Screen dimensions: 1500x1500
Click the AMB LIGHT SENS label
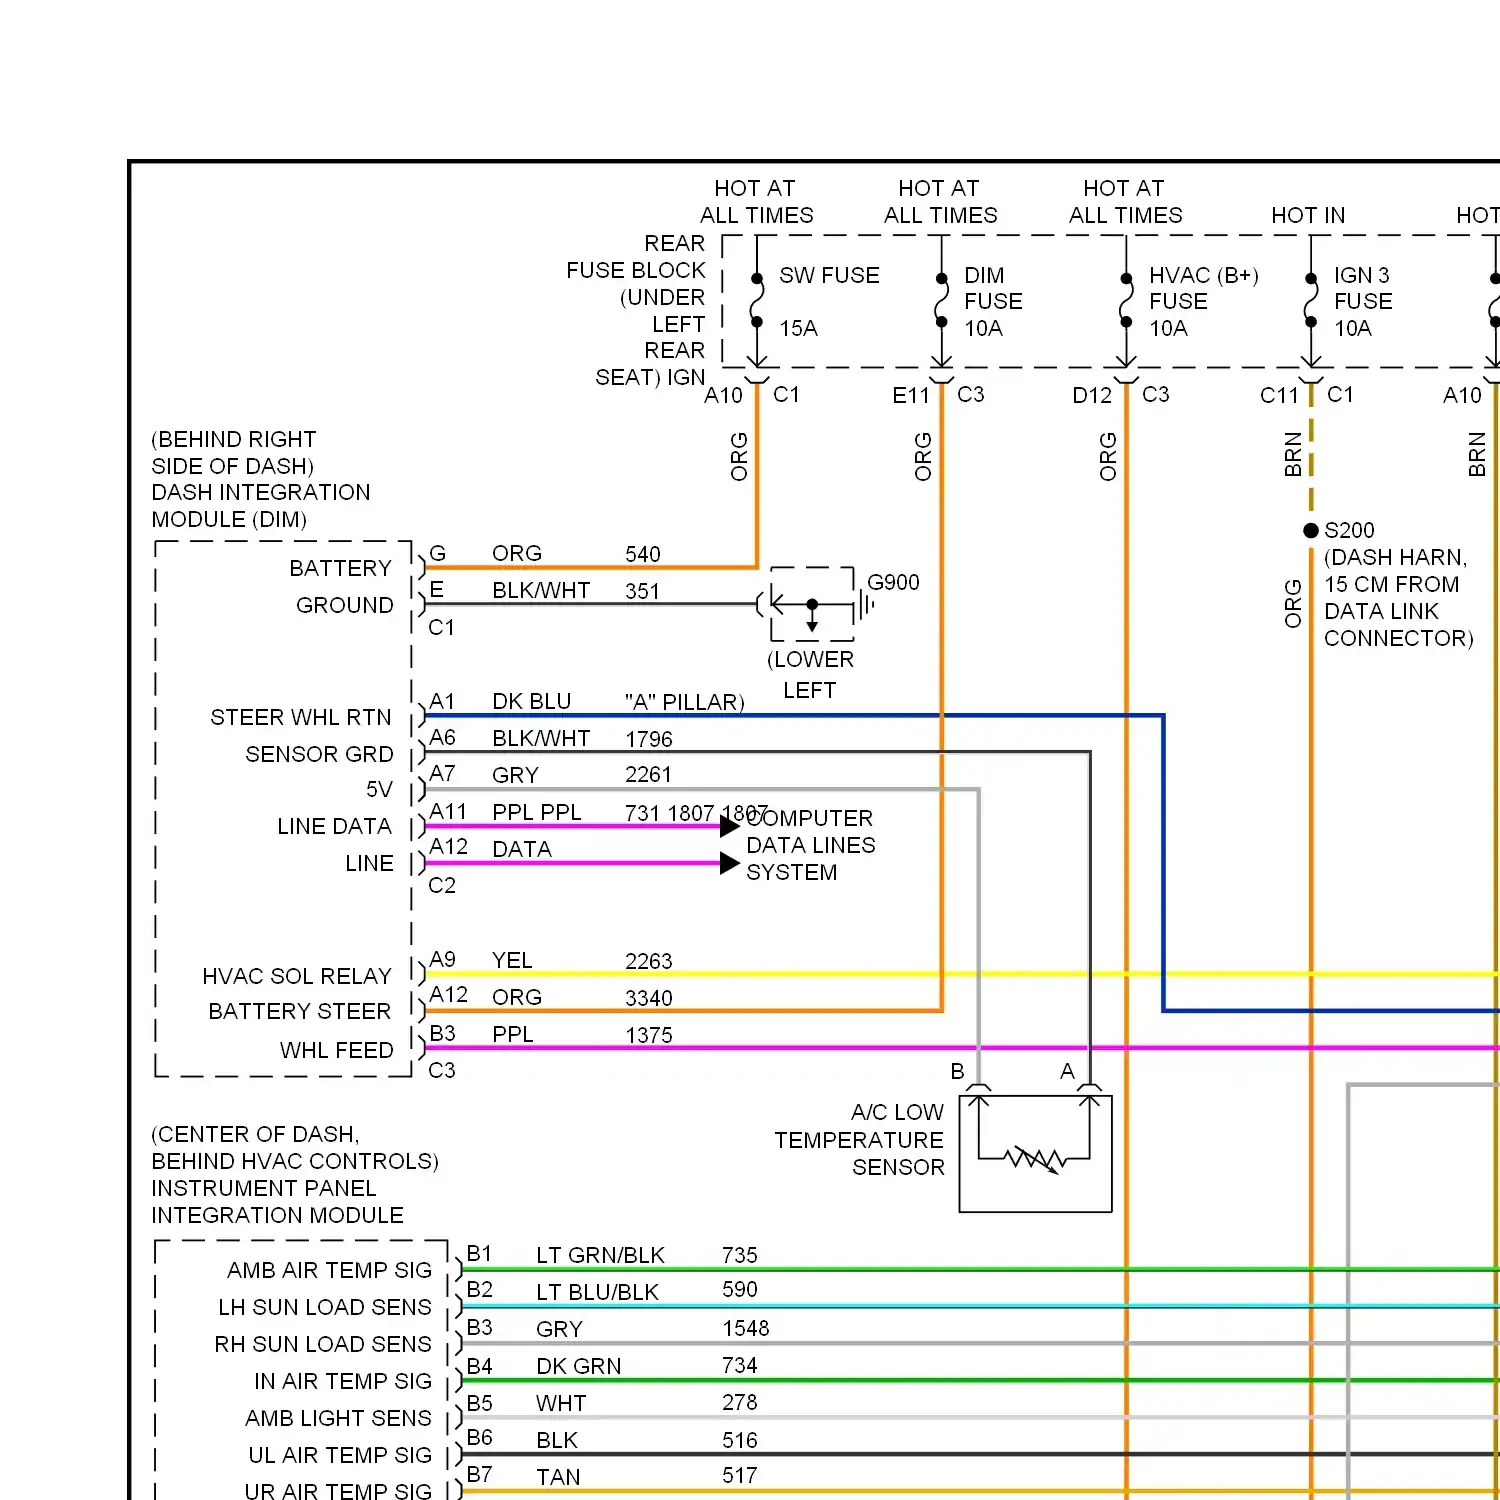(x=339, y=1418)
